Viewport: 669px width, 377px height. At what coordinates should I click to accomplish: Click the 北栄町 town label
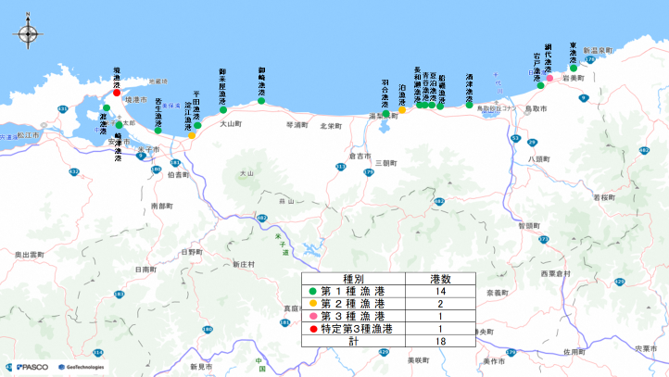pyautogui.click(x=331, y=126)
